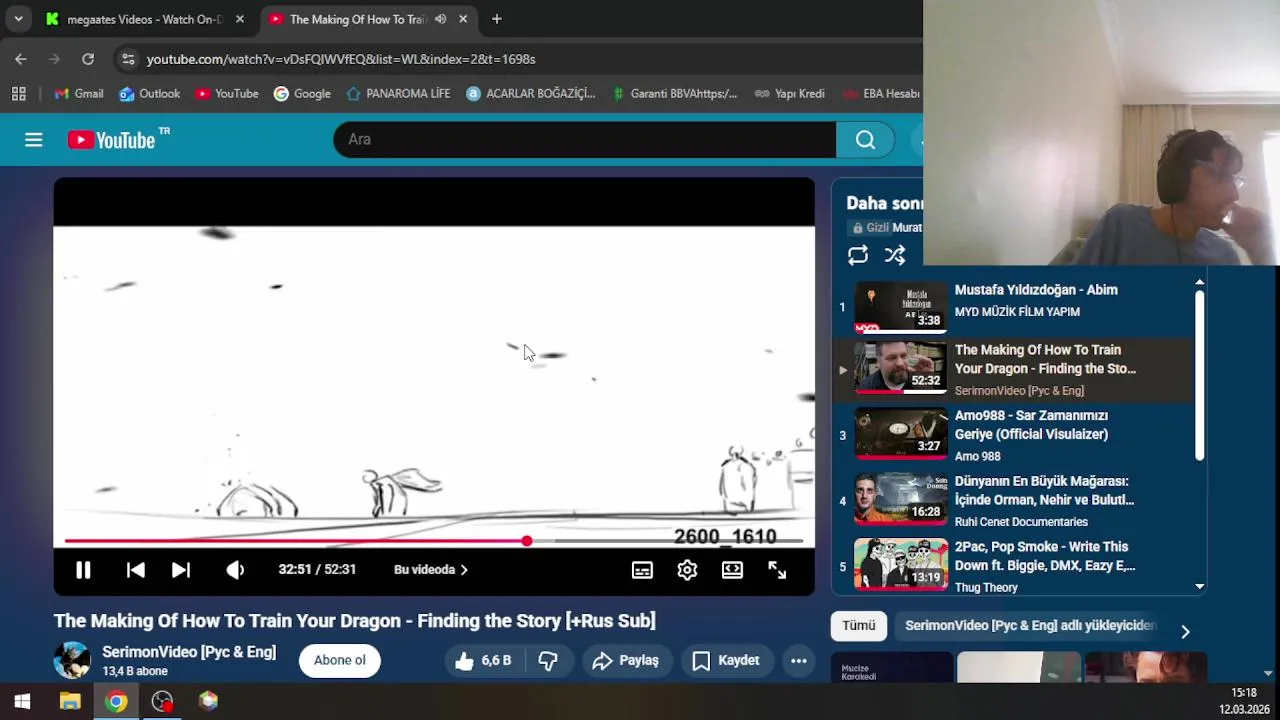Click the URL address bar

[340, 59]
